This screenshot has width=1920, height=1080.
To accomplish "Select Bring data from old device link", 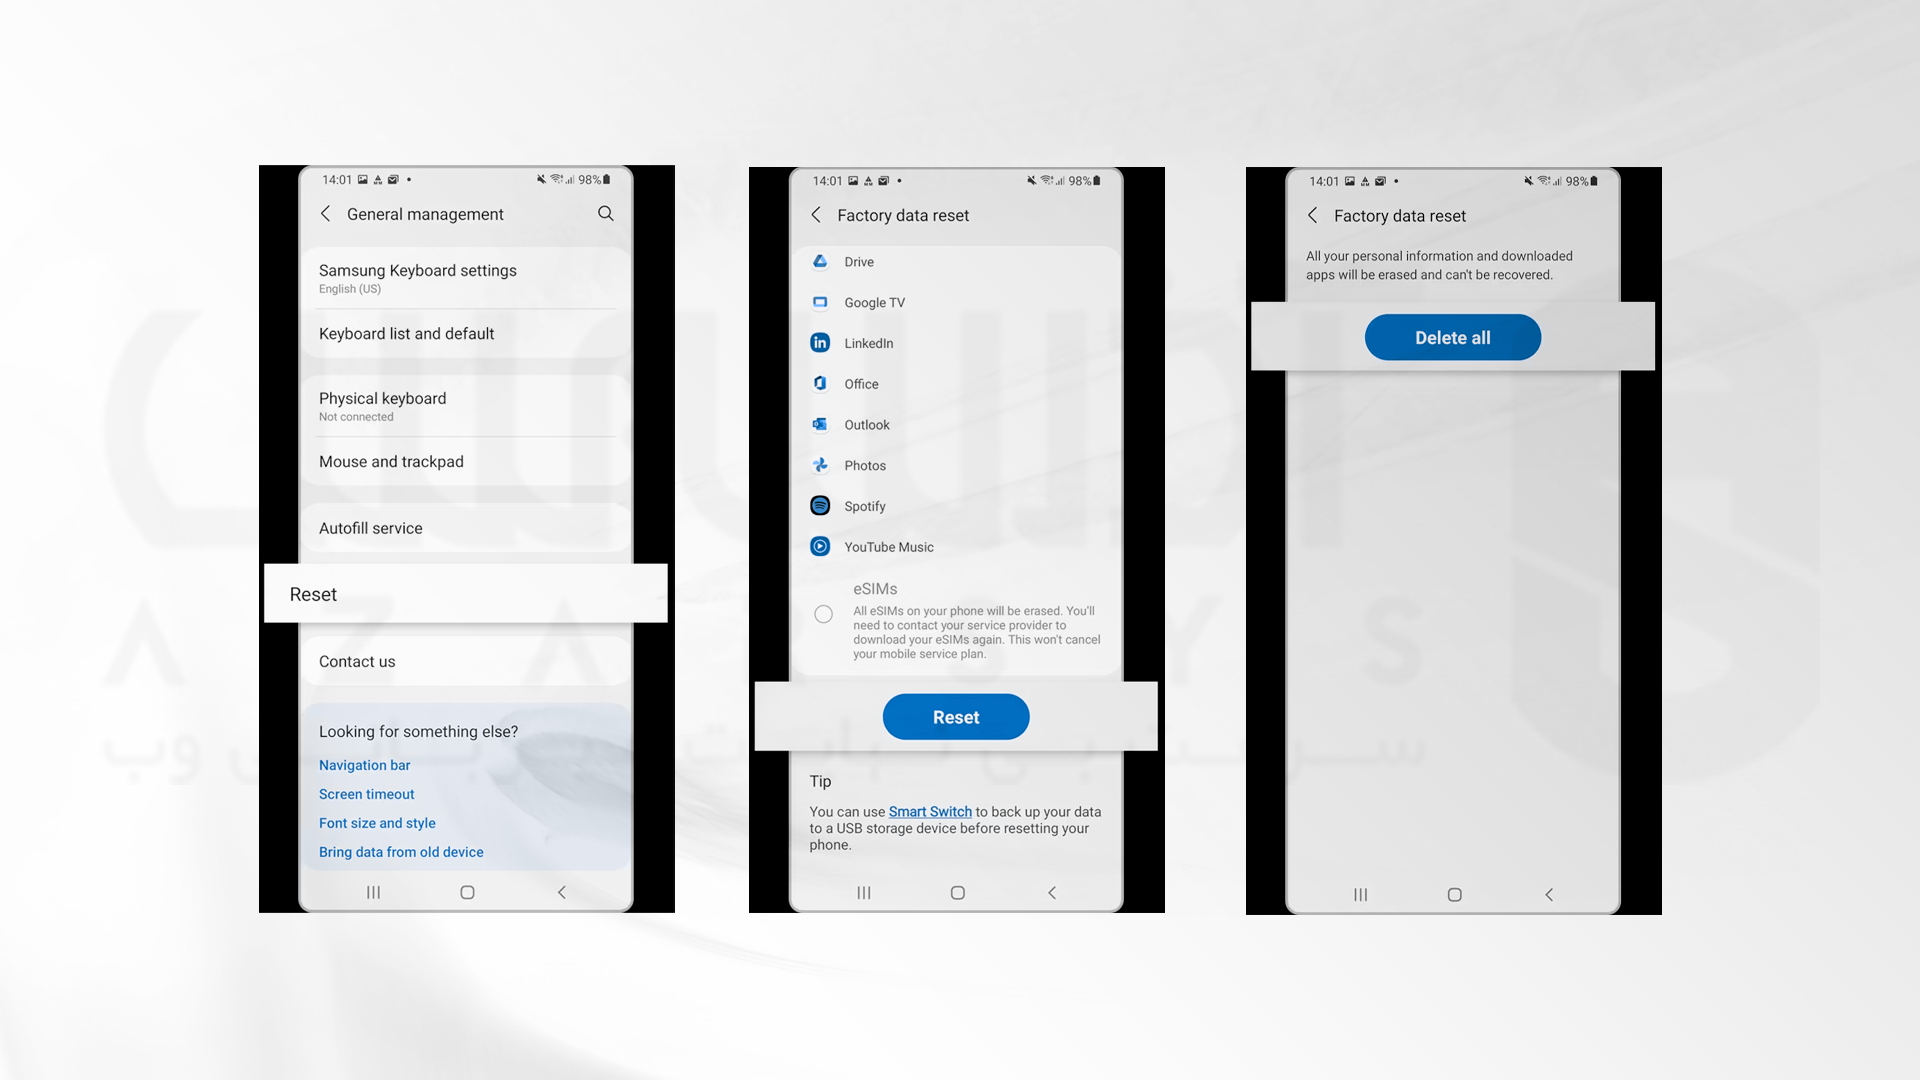I will tap(401, 851).
